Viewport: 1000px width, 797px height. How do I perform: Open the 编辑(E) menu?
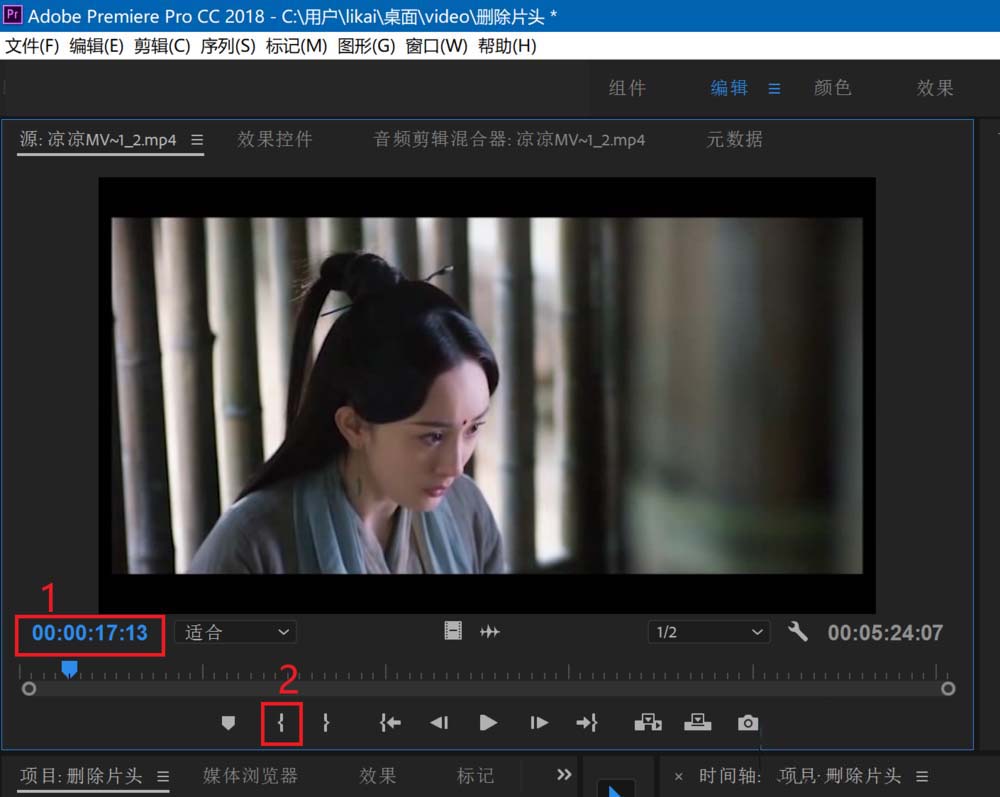[96, 46]
